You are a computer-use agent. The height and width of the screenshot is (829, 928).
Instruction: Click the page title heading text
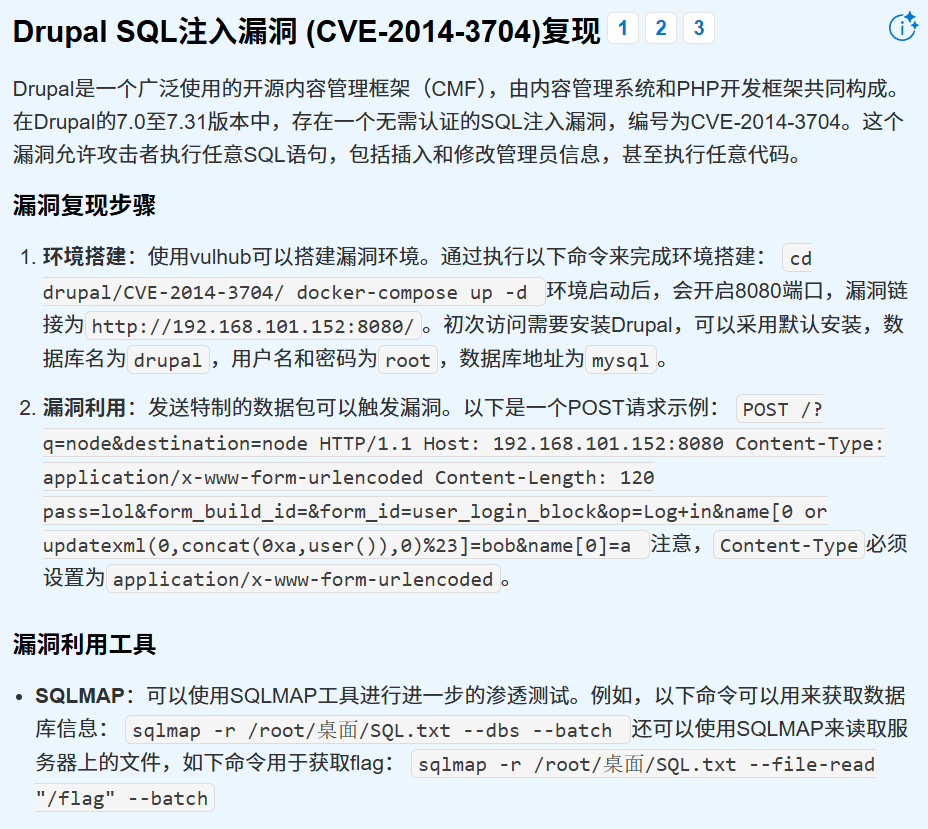coord(307,31)
